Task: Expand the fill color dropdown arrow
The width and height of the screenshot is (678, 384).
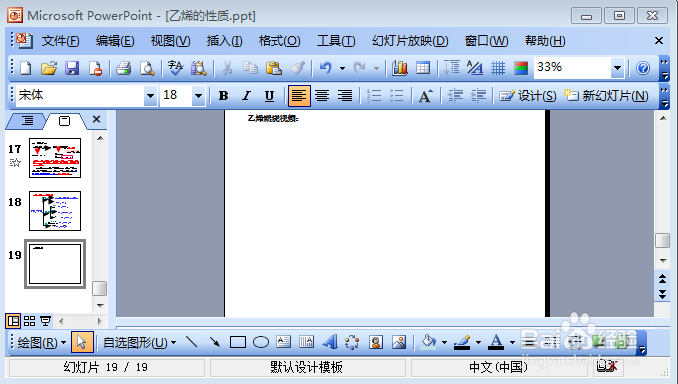Action: coord(444,342)
